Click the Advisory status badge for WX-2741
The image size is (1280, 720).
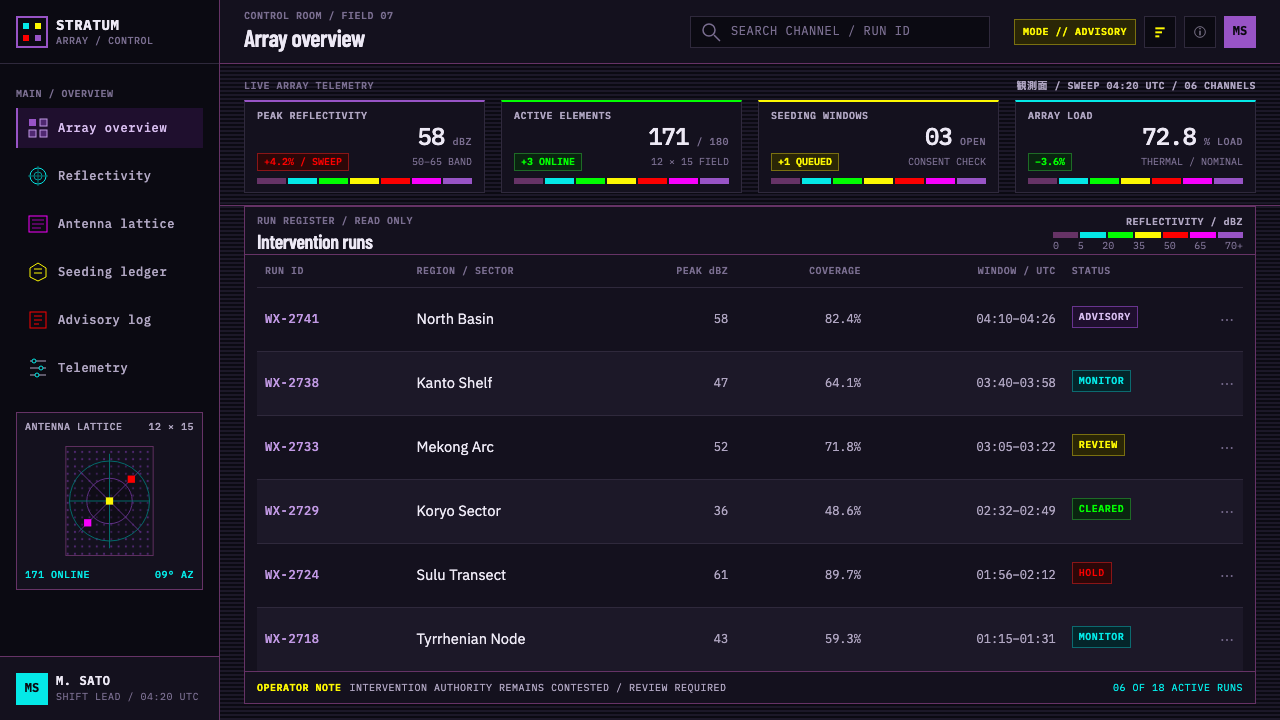click(x=1105, y=317)
